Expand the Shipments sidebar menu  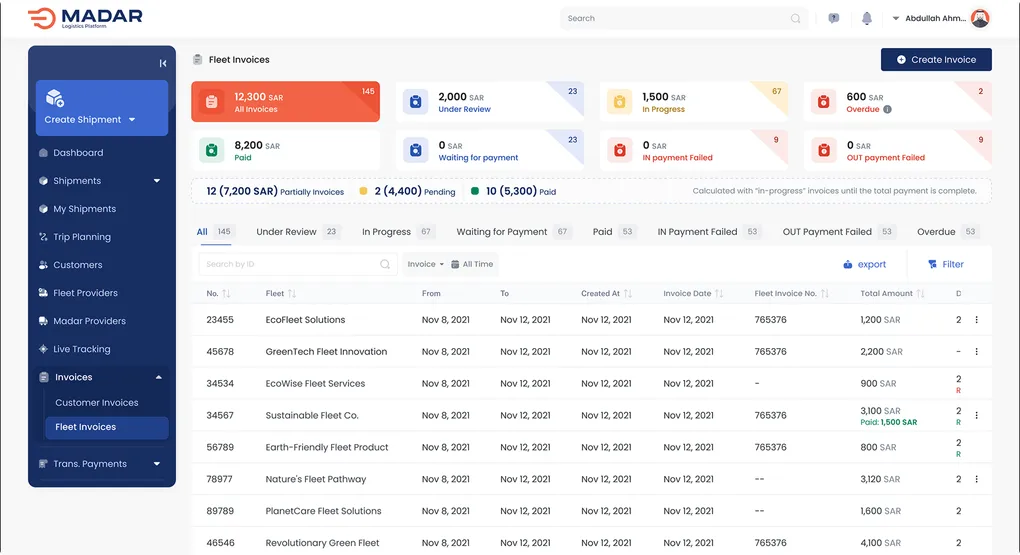pyautogui.click(x=157, y=181)
